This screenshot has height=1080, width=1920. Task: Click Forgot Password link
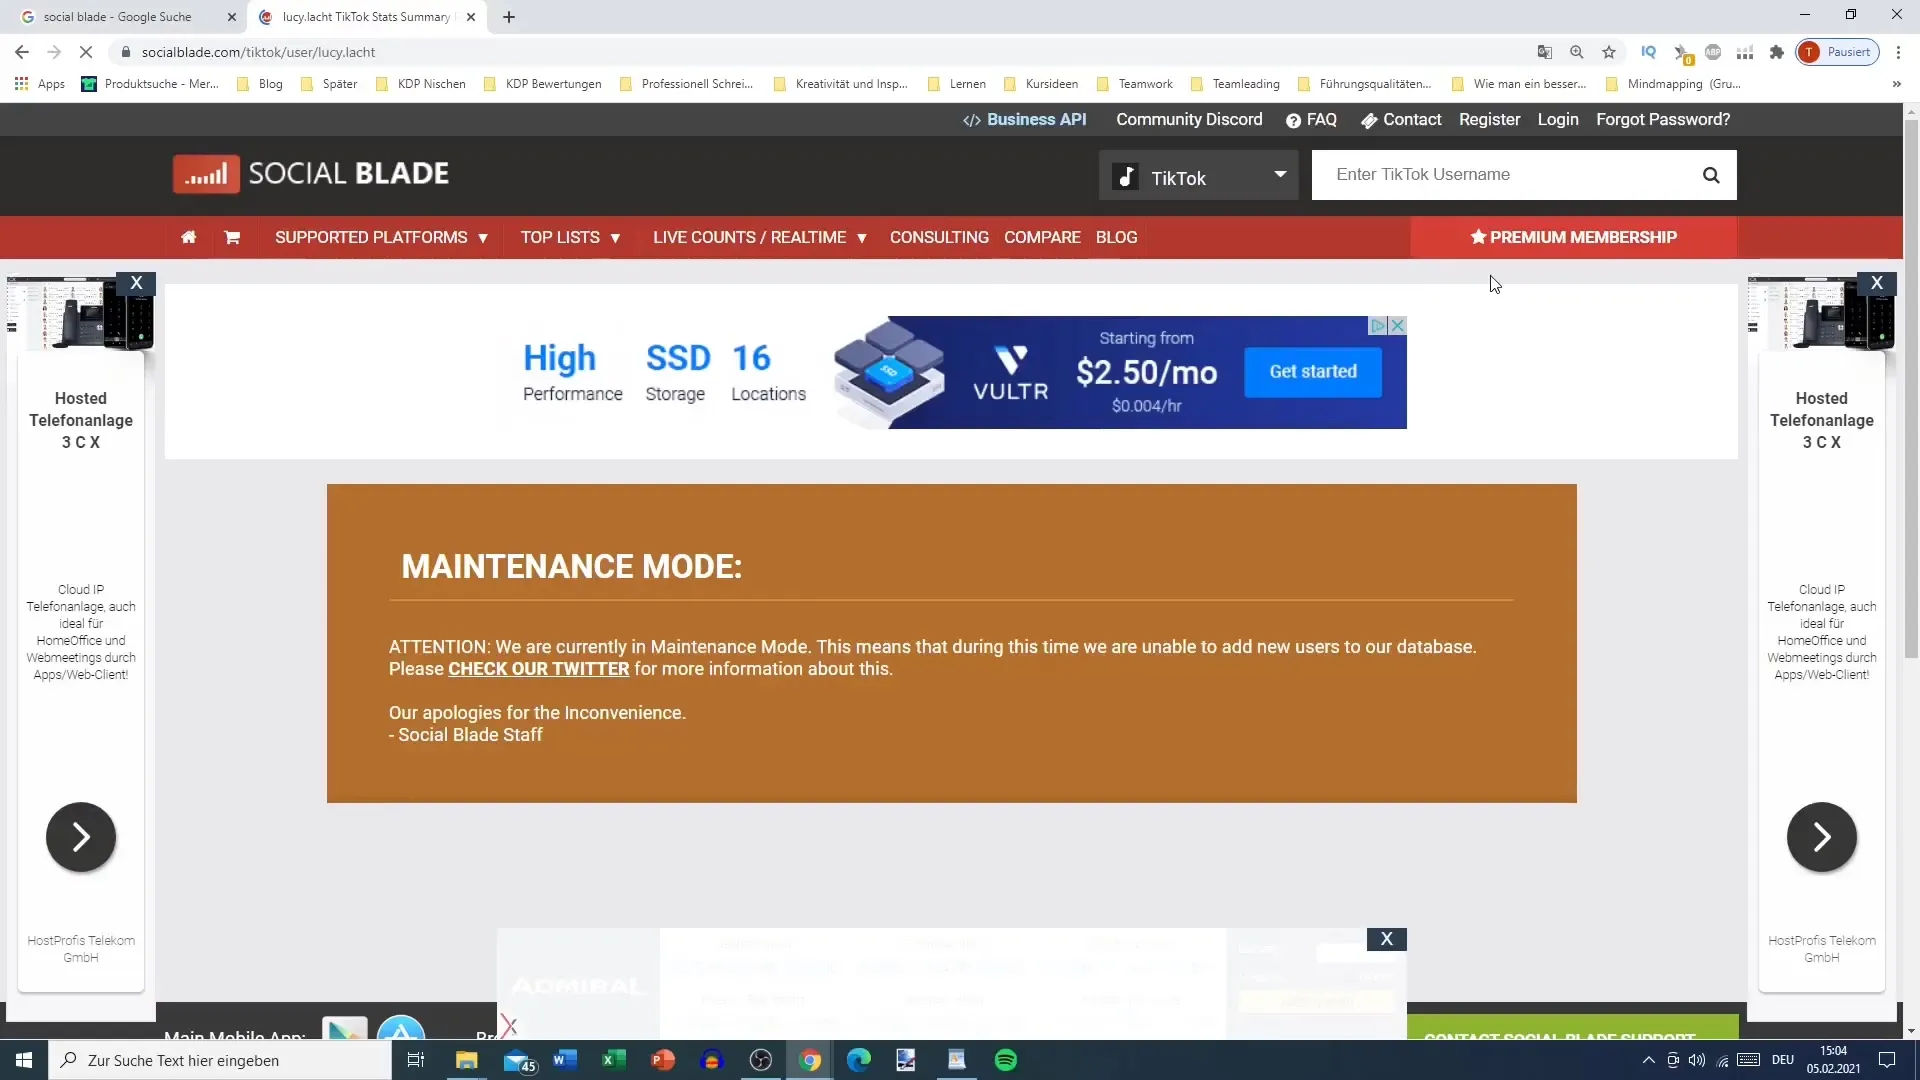pyautogui.click(x=1663, y=119)
